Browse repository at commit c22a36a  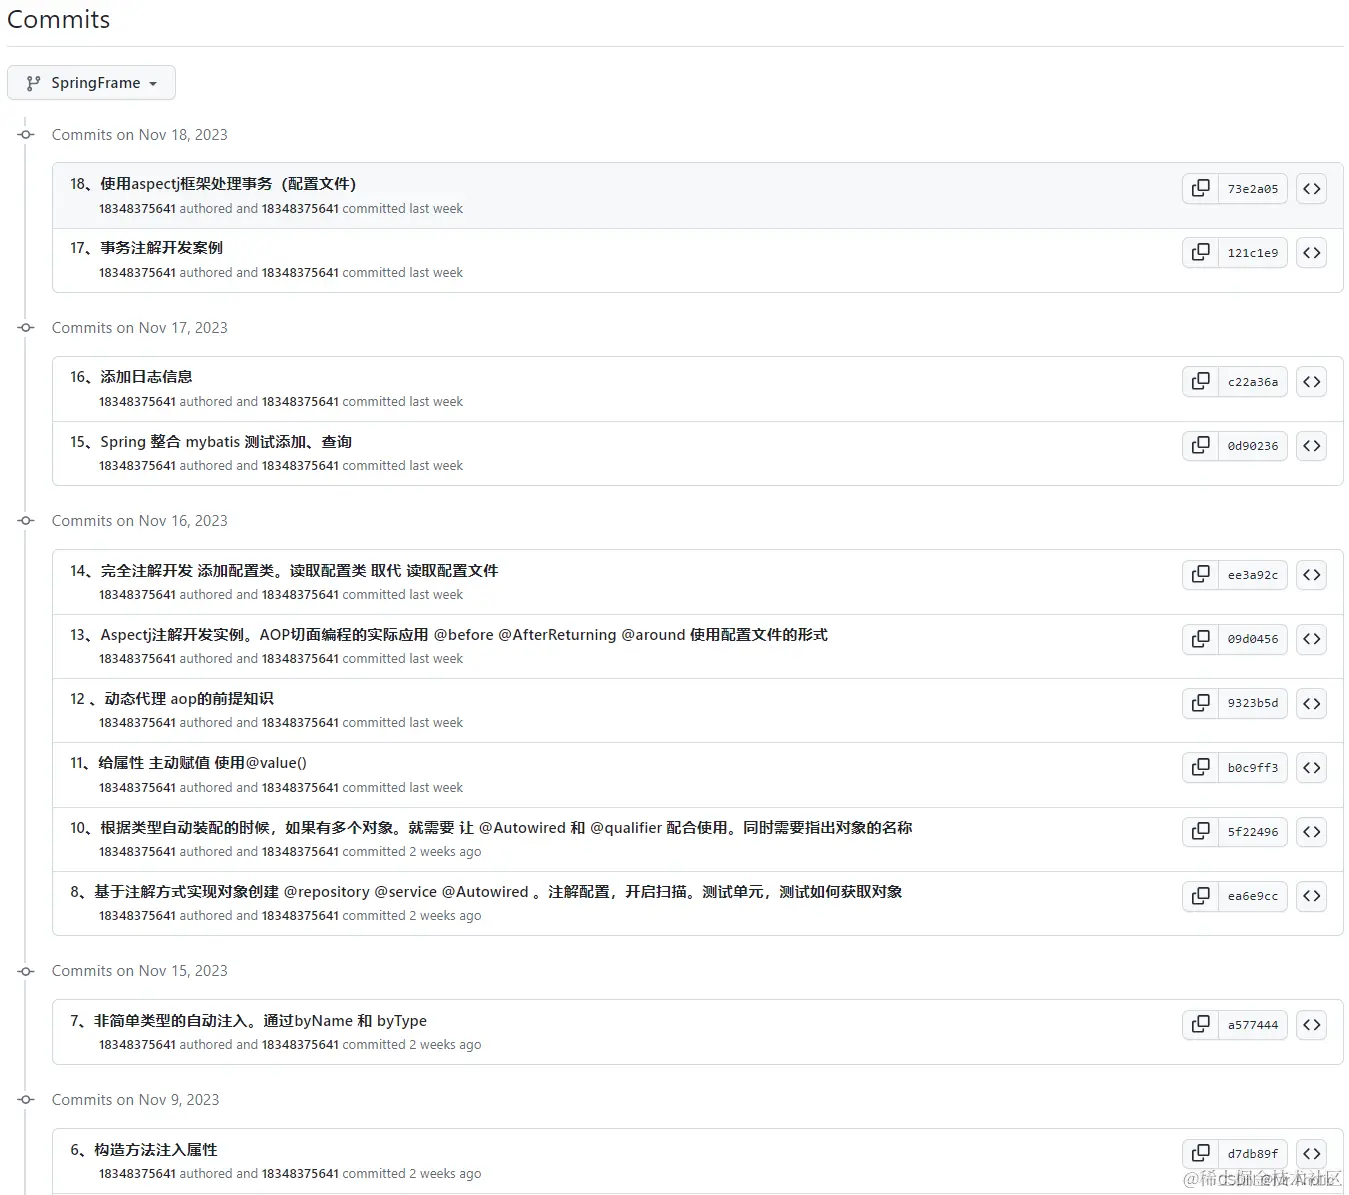click(1312, 381)
